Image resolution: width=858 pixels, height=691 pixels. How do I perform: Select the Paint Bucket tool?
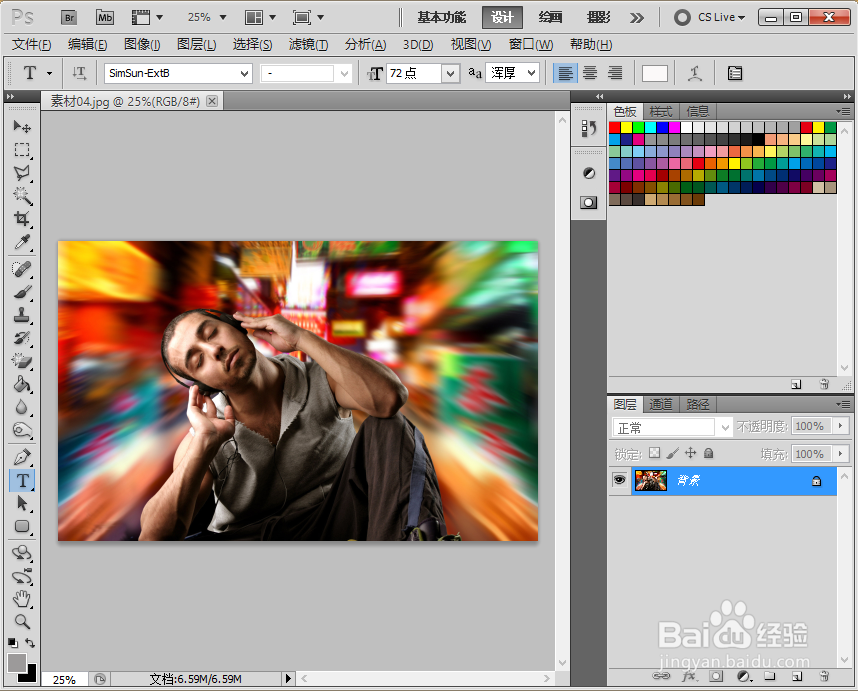click(x=22, y=384)
